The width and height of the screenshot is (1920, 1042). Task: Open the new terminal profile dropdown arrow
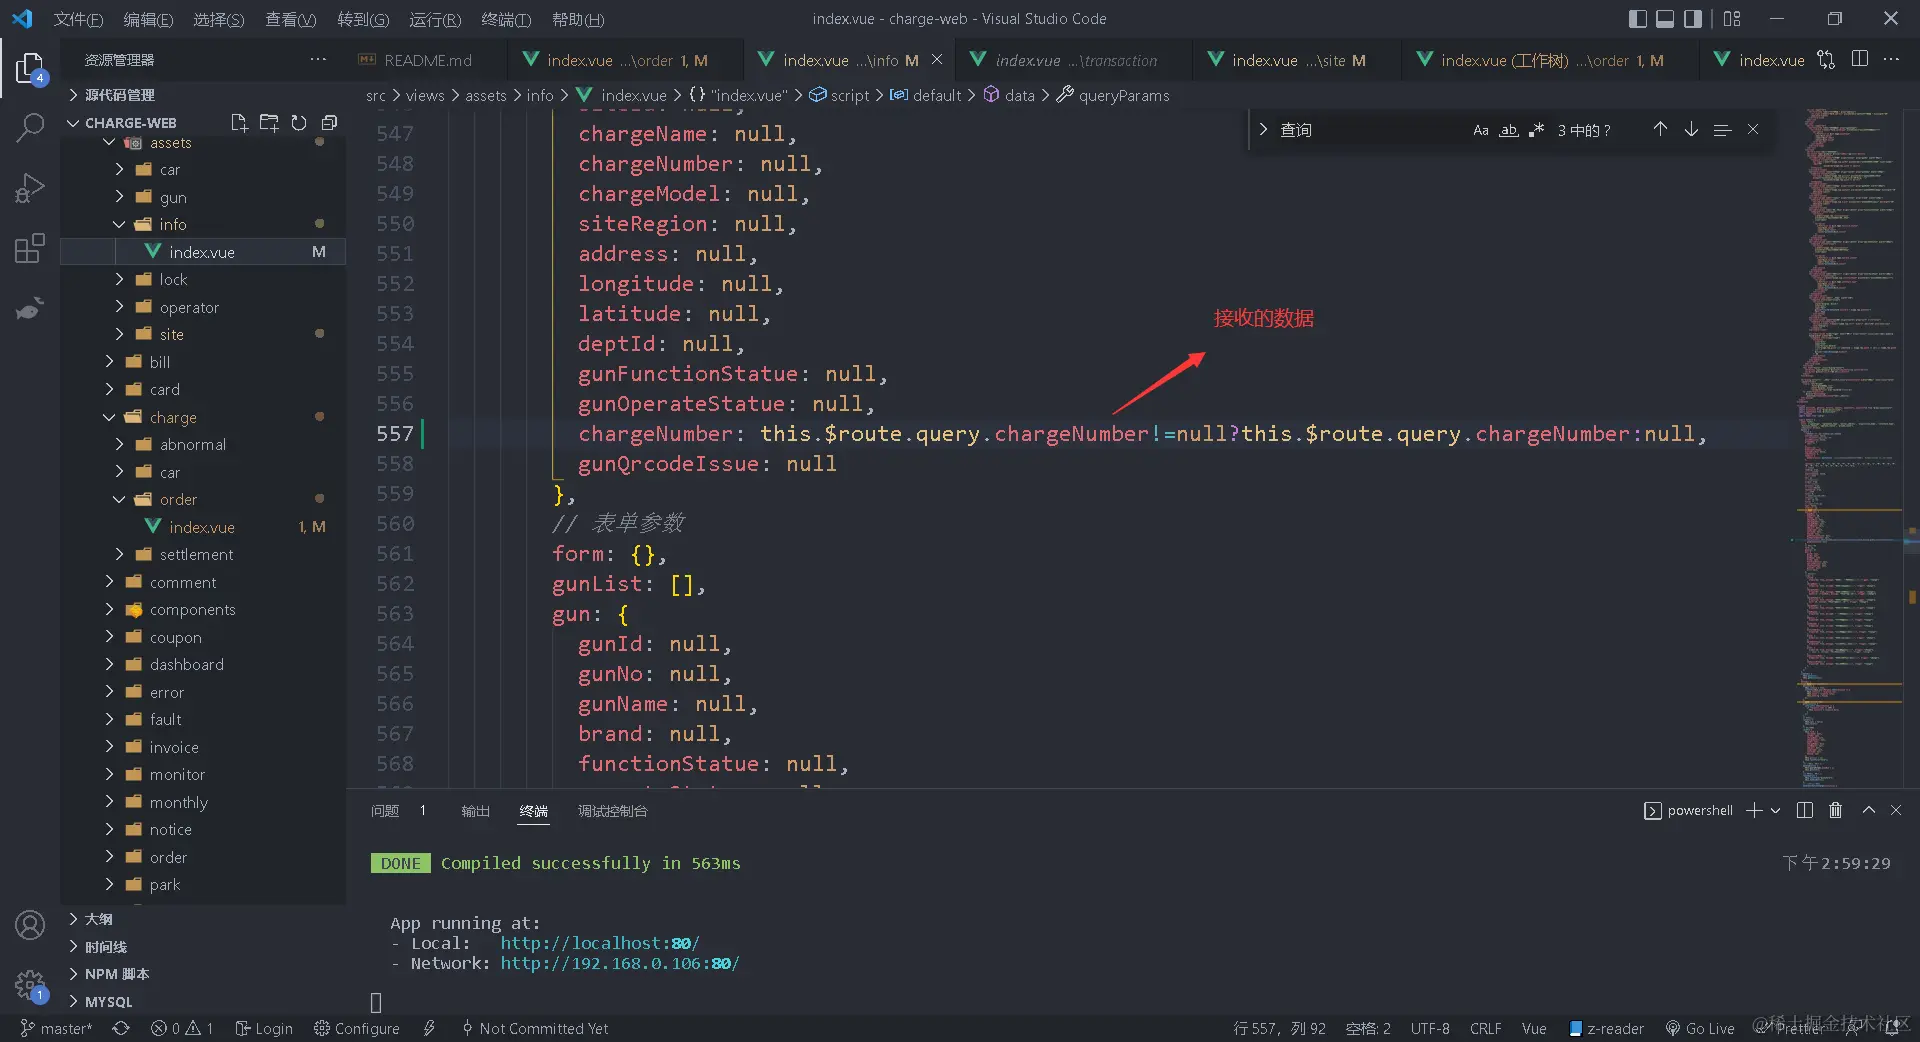point(1776,810)
